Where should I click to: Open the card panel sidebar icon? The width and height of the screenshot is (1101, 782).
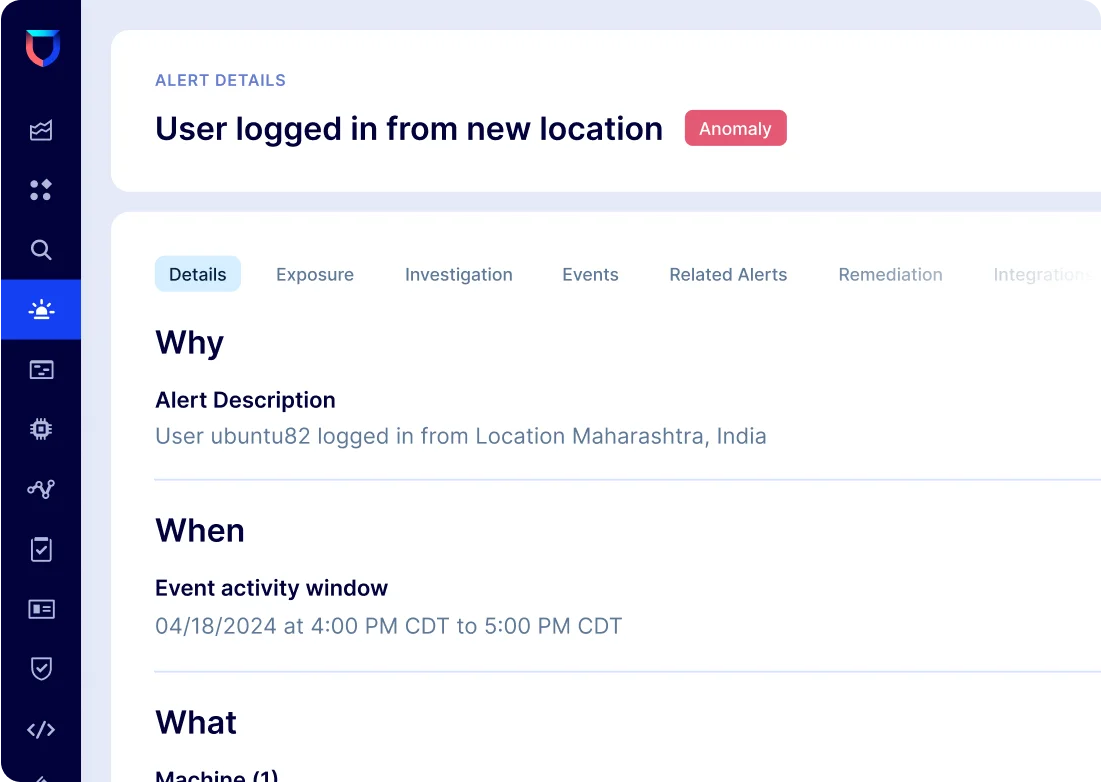(x=41, y=370)
